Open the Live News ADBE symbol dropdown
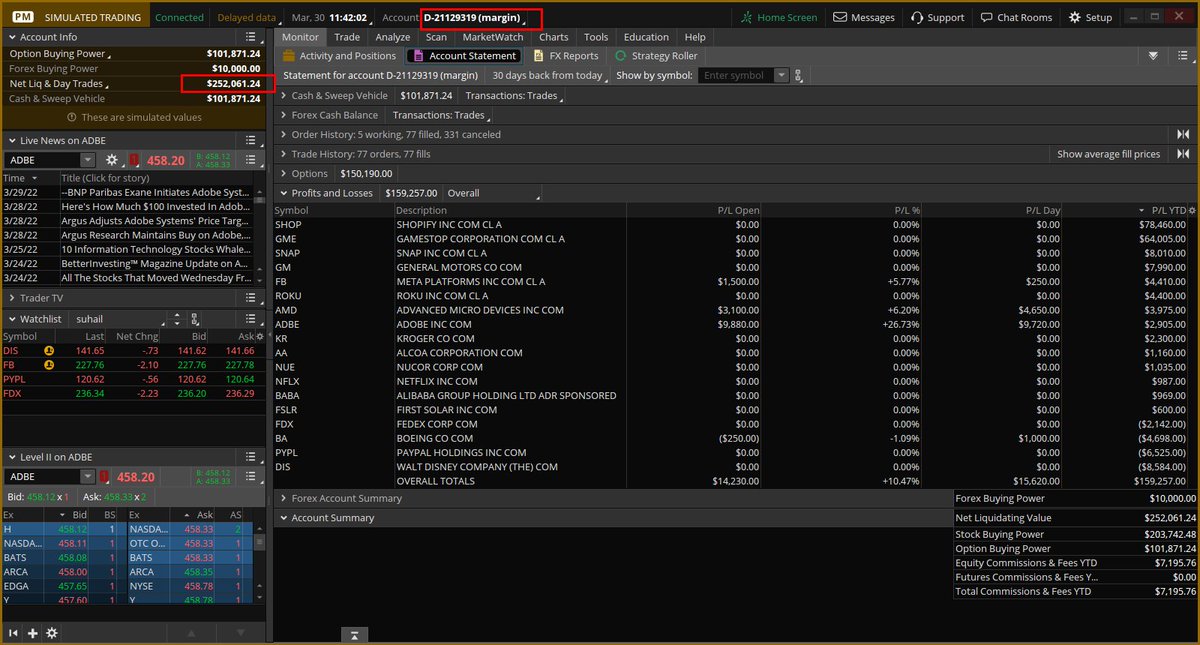The image size is (1200, 645). click(88, 160)
